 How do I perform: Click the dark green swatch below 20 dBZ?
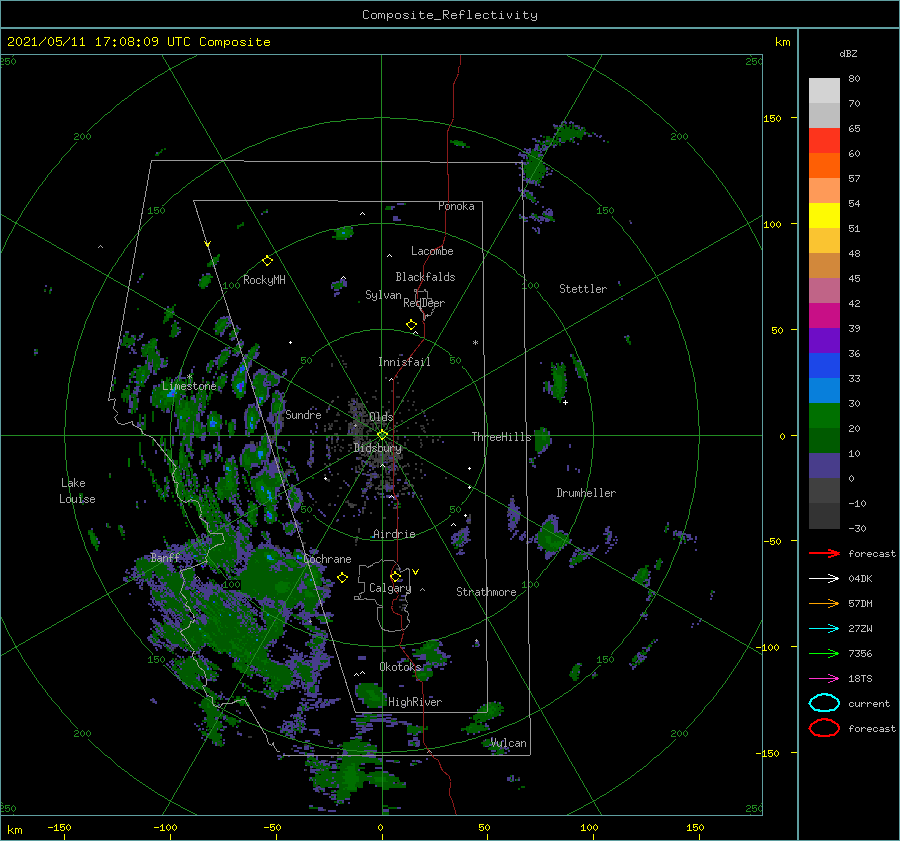[x=824, y=440]
